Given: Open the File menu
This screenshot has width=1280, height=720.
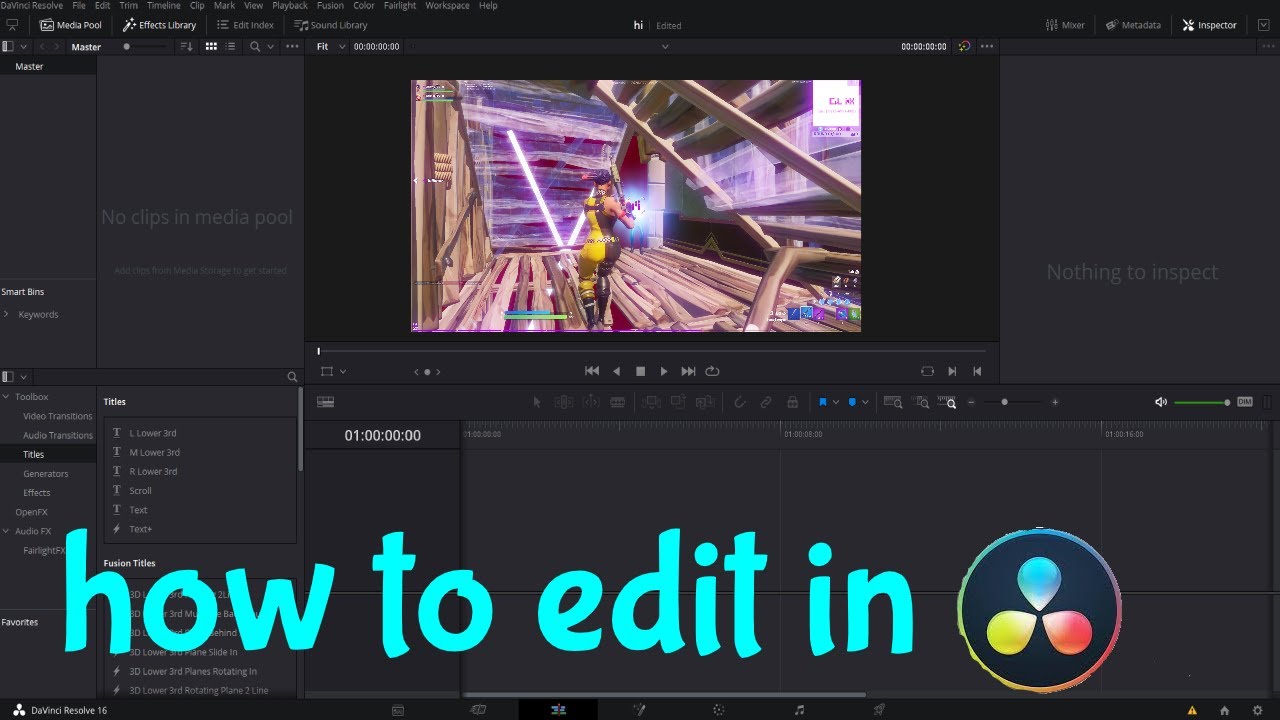Looking at the screenshot, I should pyautogui.click(x=79, y=6).
